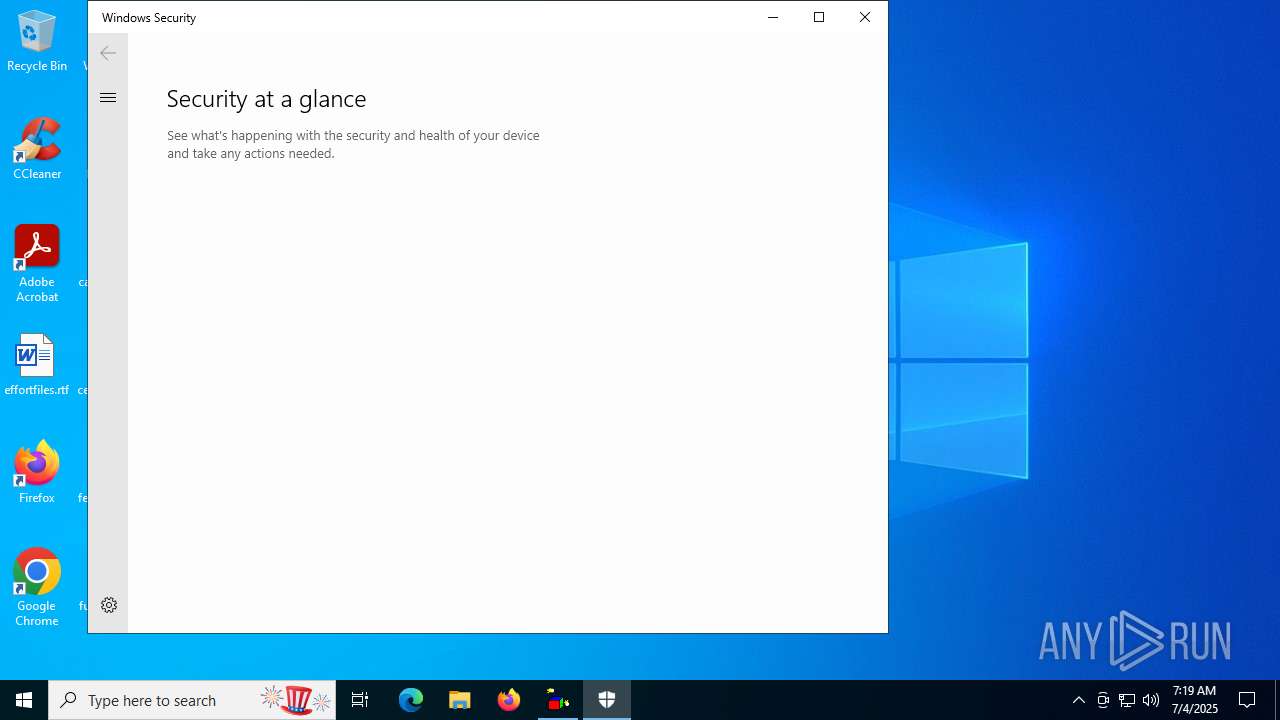This screenshot has width=1280, height=720.
Task: Maximize the Windows Security window
Action: (x=819, y=17)
